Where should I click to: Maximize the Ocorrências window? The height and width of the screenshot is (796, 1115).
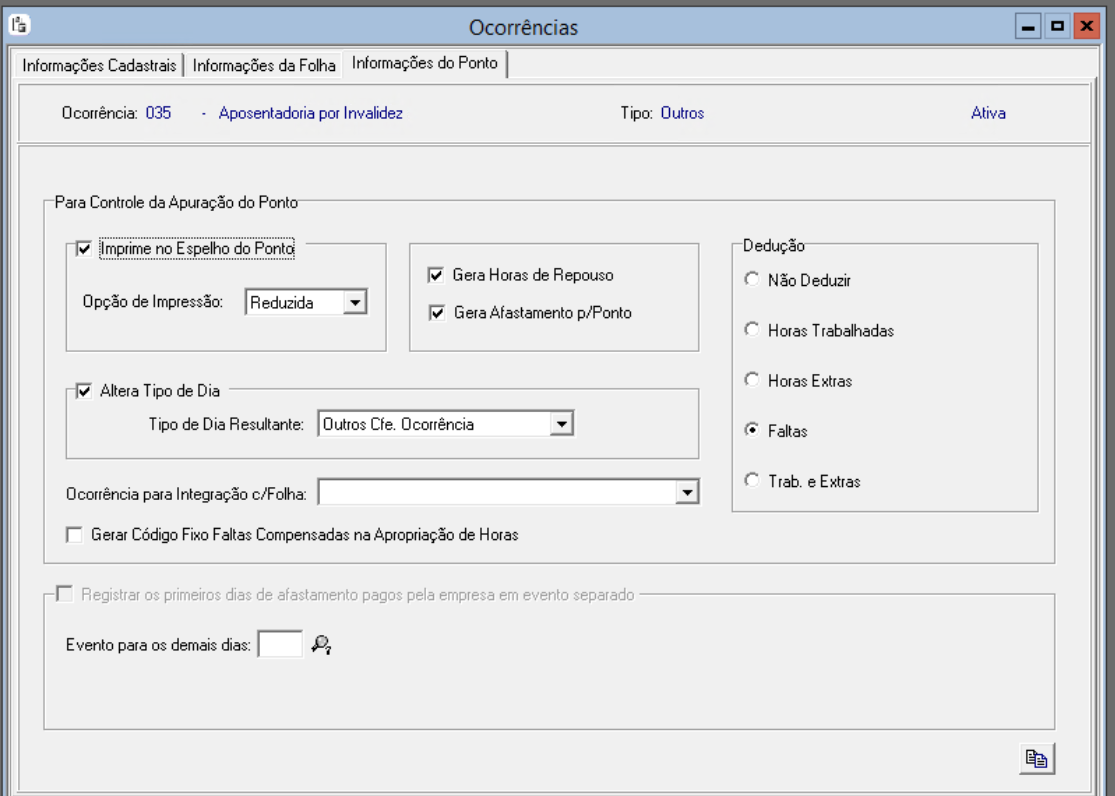point(1057,27)
